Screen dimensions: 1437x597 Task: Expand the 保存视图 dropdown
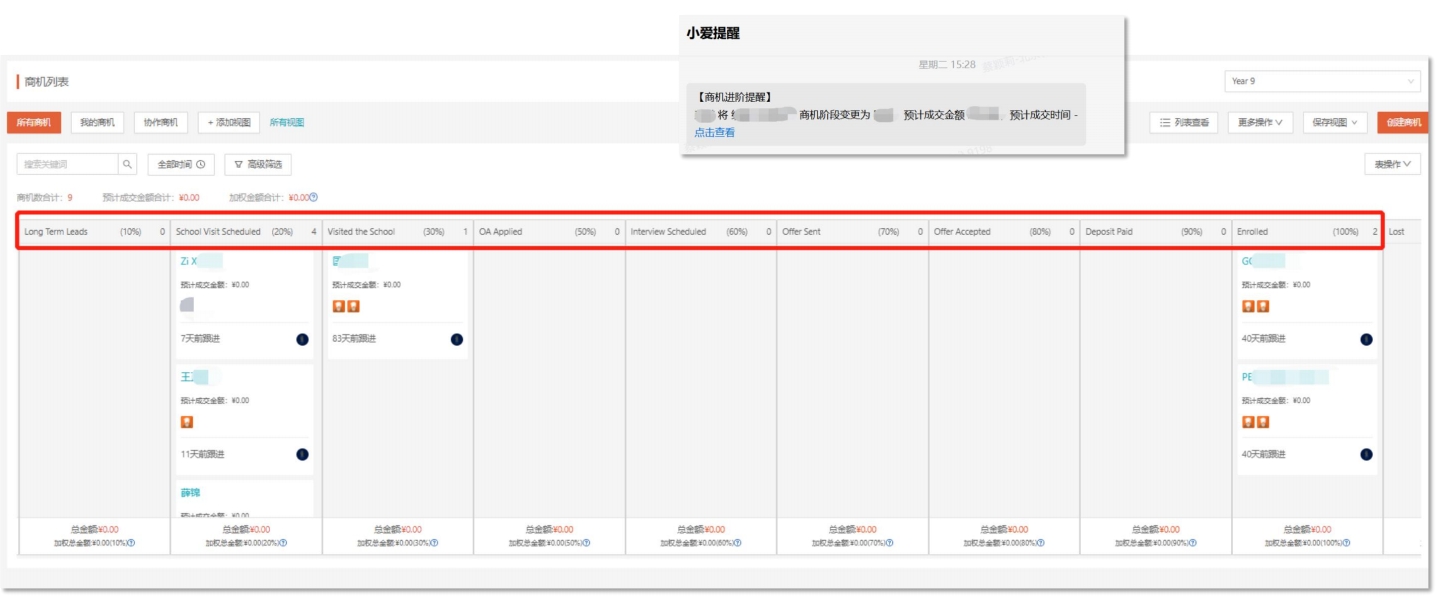point(1336,122)
